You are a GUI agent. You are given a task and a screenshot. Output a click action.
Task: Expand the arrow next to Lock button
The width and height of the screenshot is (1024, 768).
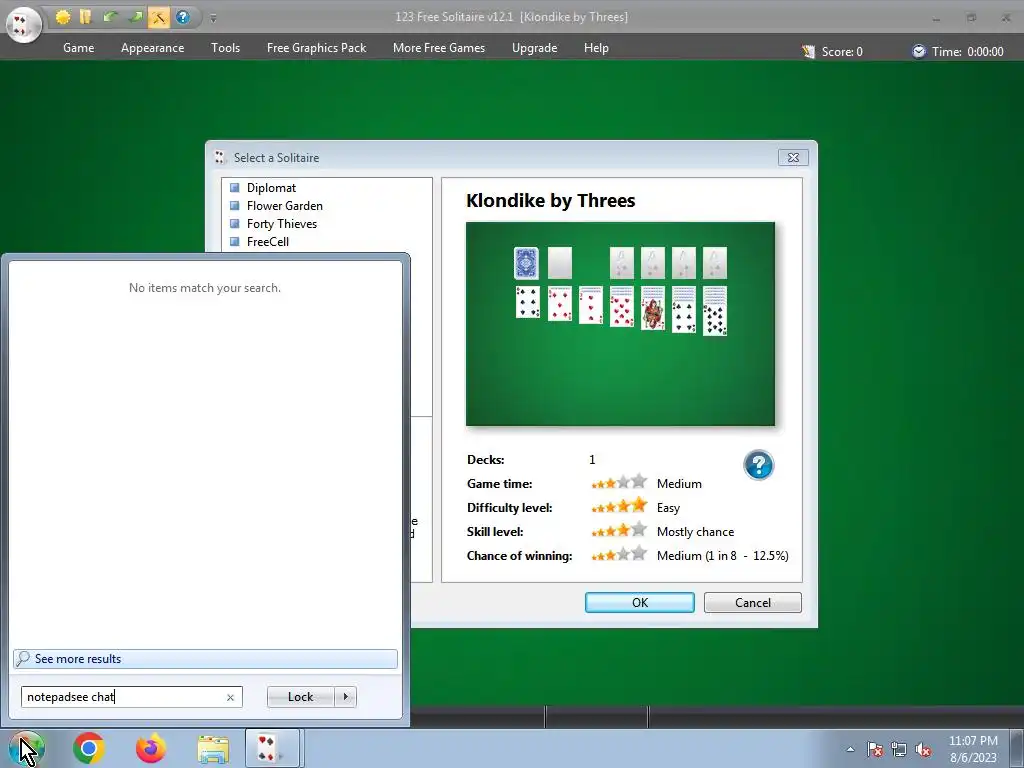(345, 697)
